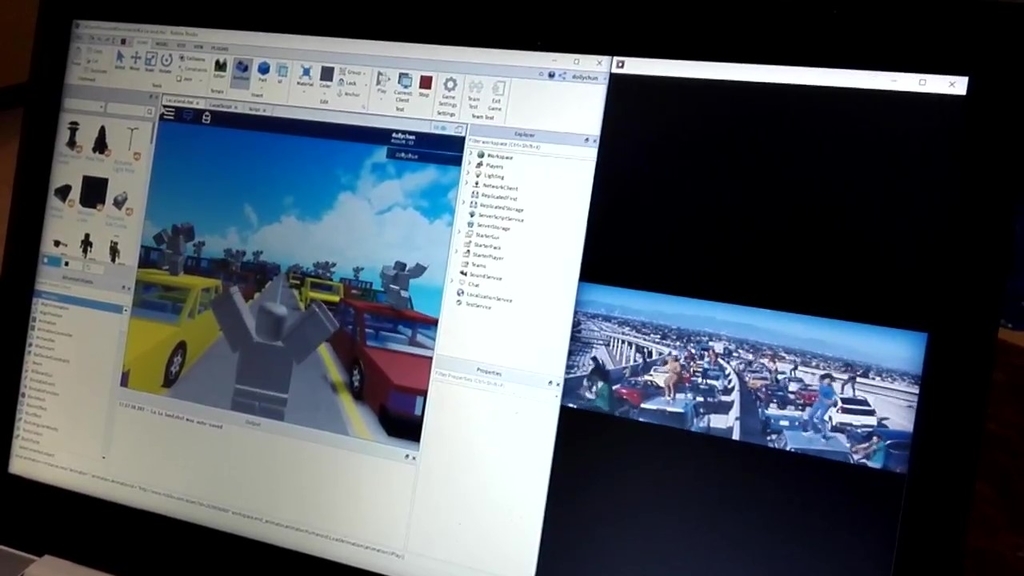Switch to the Script document tab

pos(255,109)
